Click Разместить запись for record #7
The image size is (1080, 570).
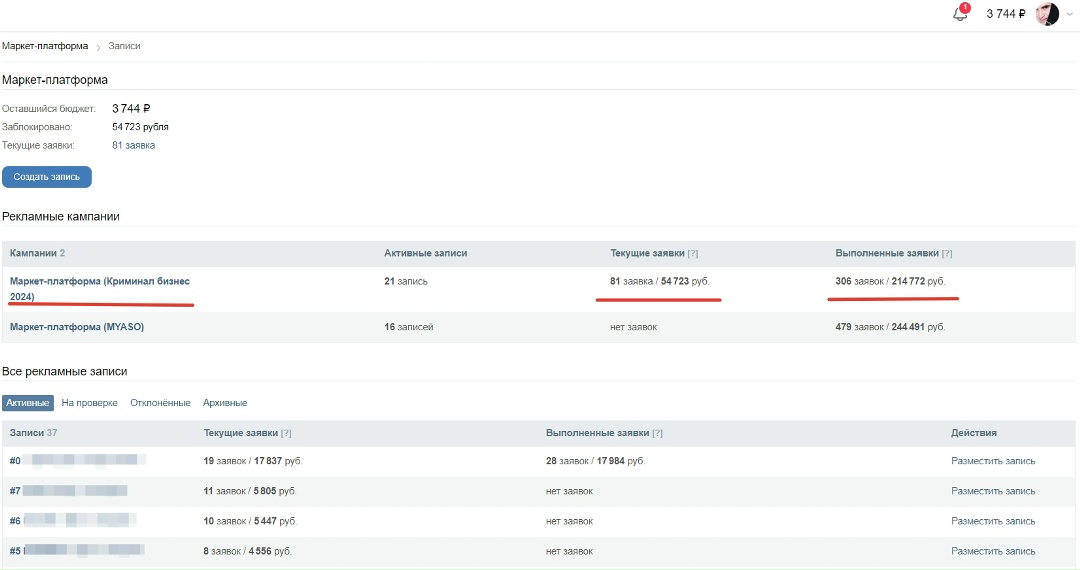coord(993,492)
